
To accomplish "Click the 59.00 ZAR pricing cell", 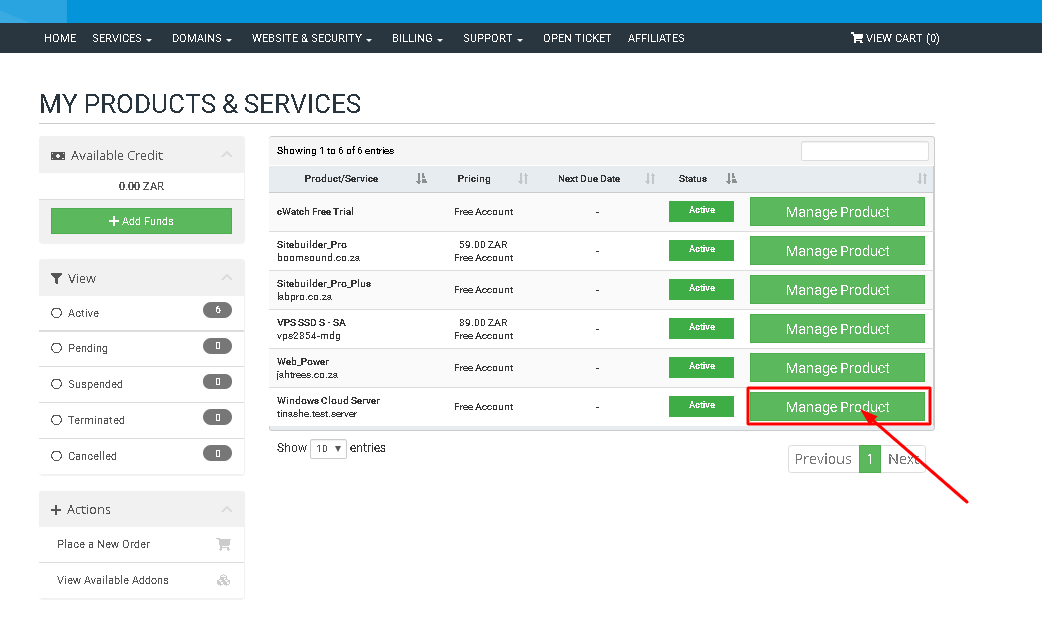I will click(x=483, y=244).
